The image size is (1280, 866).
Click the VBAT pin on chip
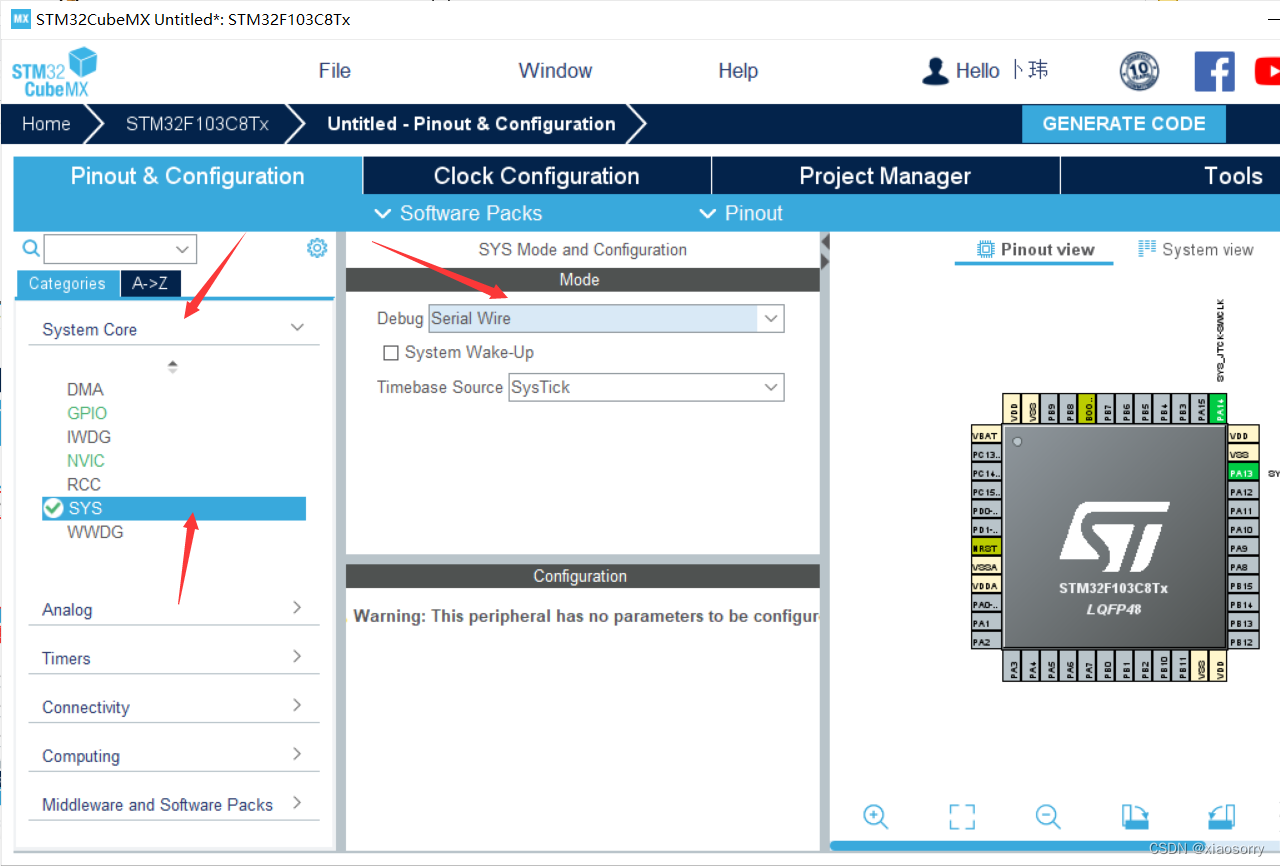pyautogui.click(x=986, y=436)
